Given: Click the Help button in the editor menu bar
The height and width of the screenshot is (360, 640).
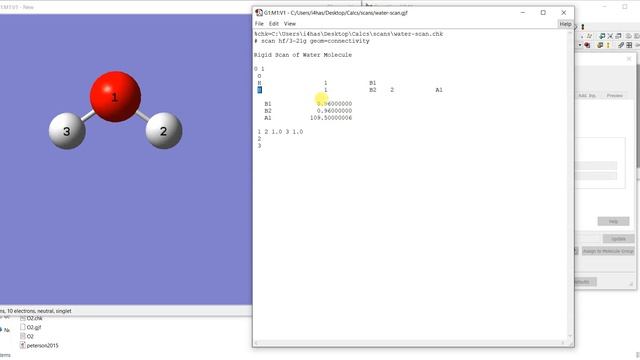Looking at the screenshot, I should [565, 24].
